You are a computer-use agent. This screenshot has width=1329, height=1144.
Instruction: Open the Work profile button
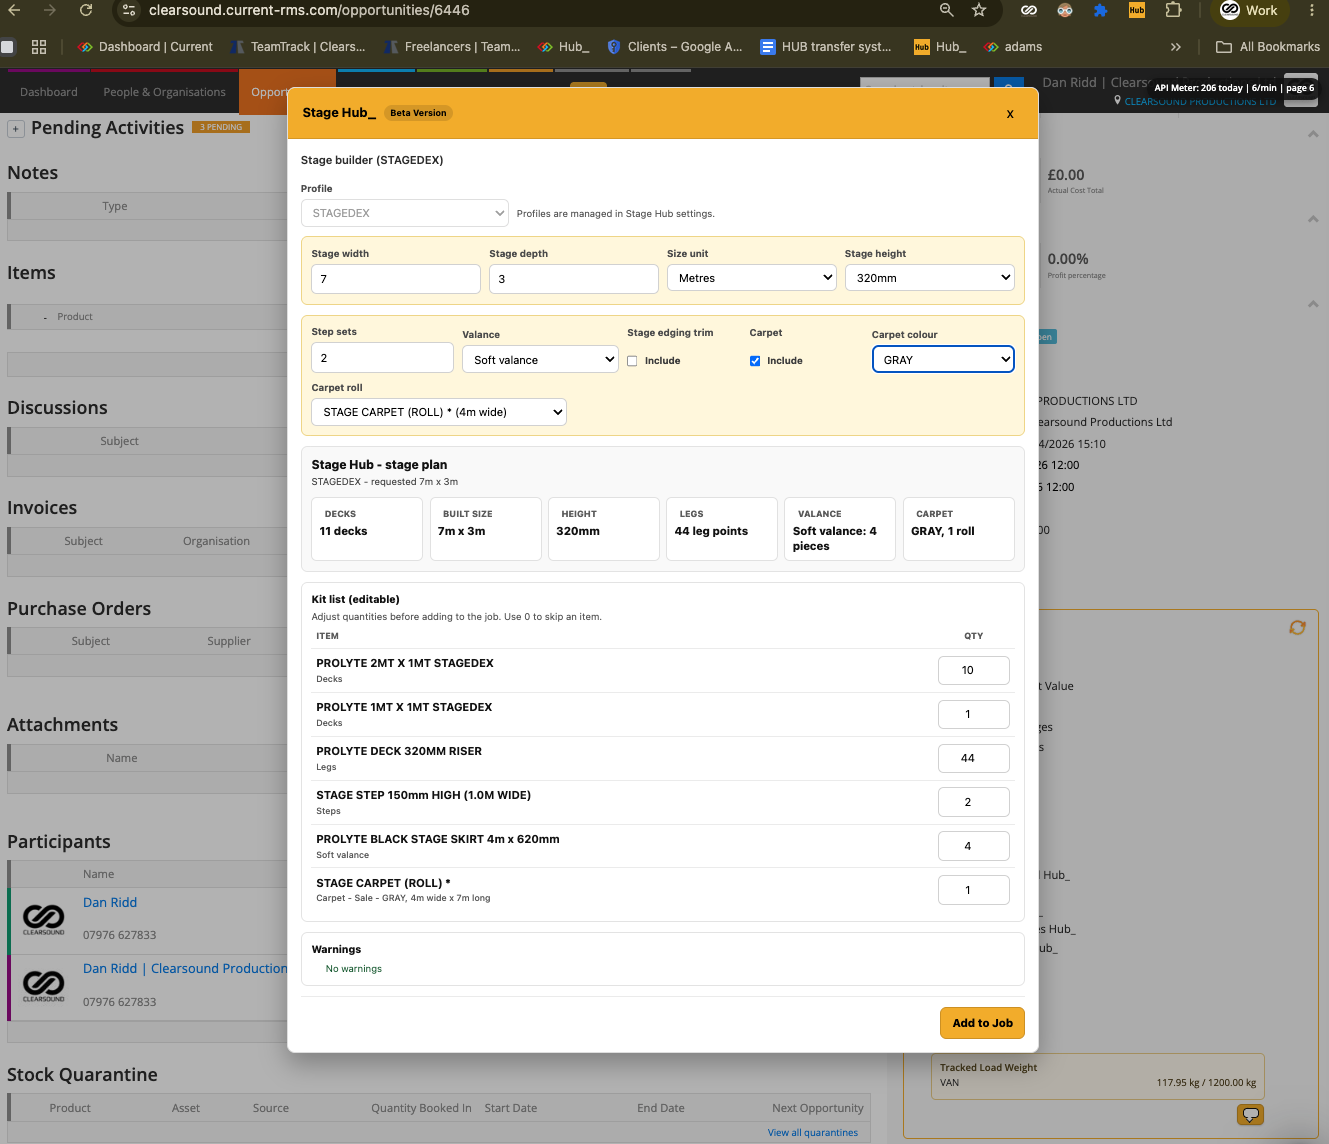pyautogui.click(x=1249, y=11)
